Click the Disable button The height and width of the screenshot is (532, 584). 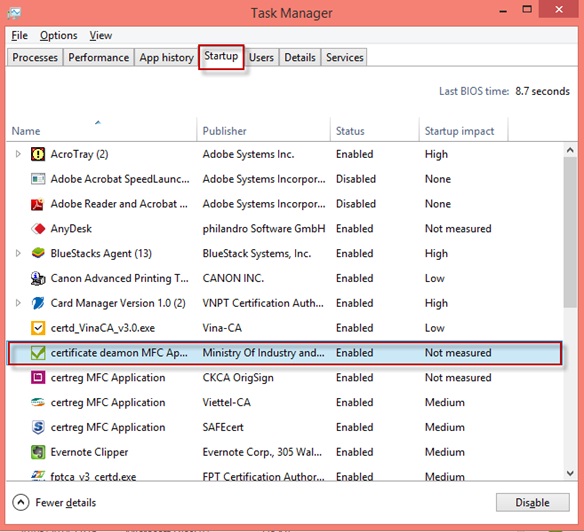(x=532, y=502)
